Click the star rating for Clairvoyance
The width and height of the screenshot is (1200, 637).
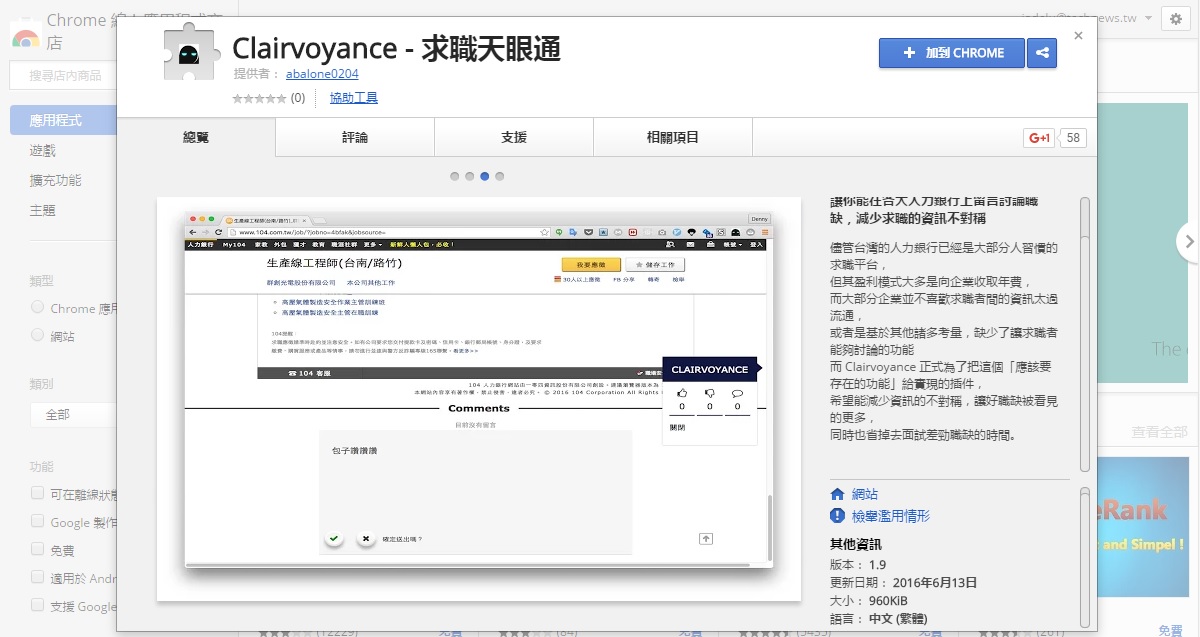pos(260,98)
